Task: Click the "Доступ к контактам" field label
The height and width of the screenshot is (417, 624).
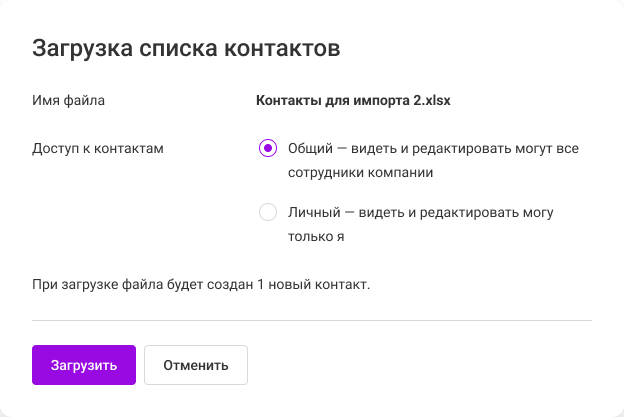Action: (x=98, y=148)
